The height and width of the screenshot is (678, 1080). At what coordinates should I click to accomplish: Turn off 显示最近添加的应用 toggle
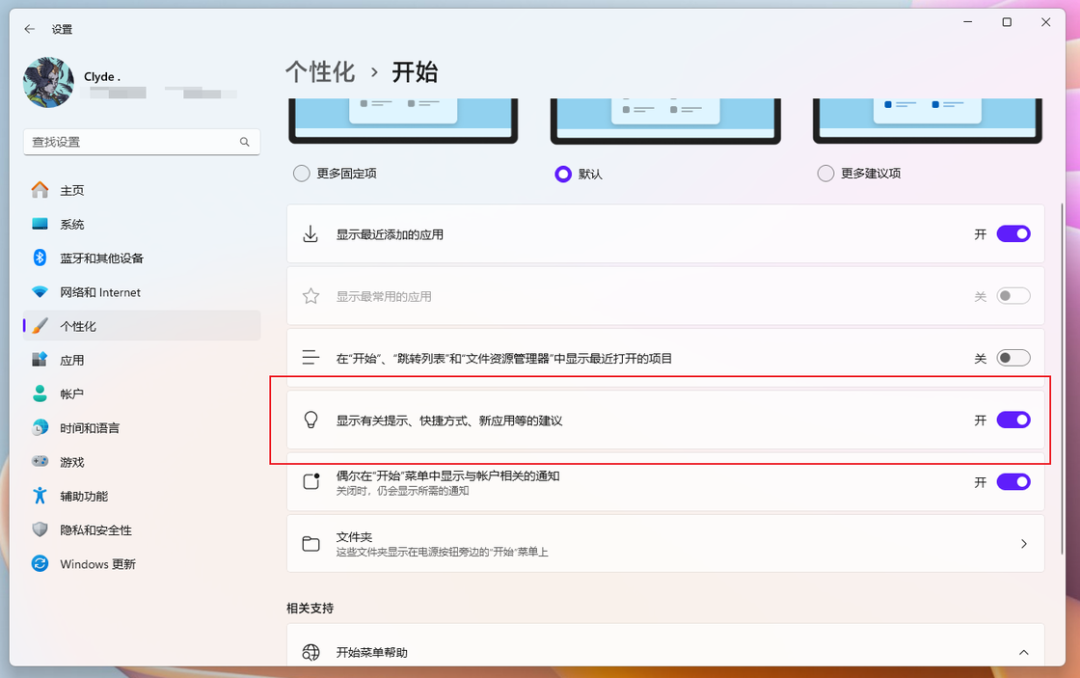click(x=1013, y=234)
